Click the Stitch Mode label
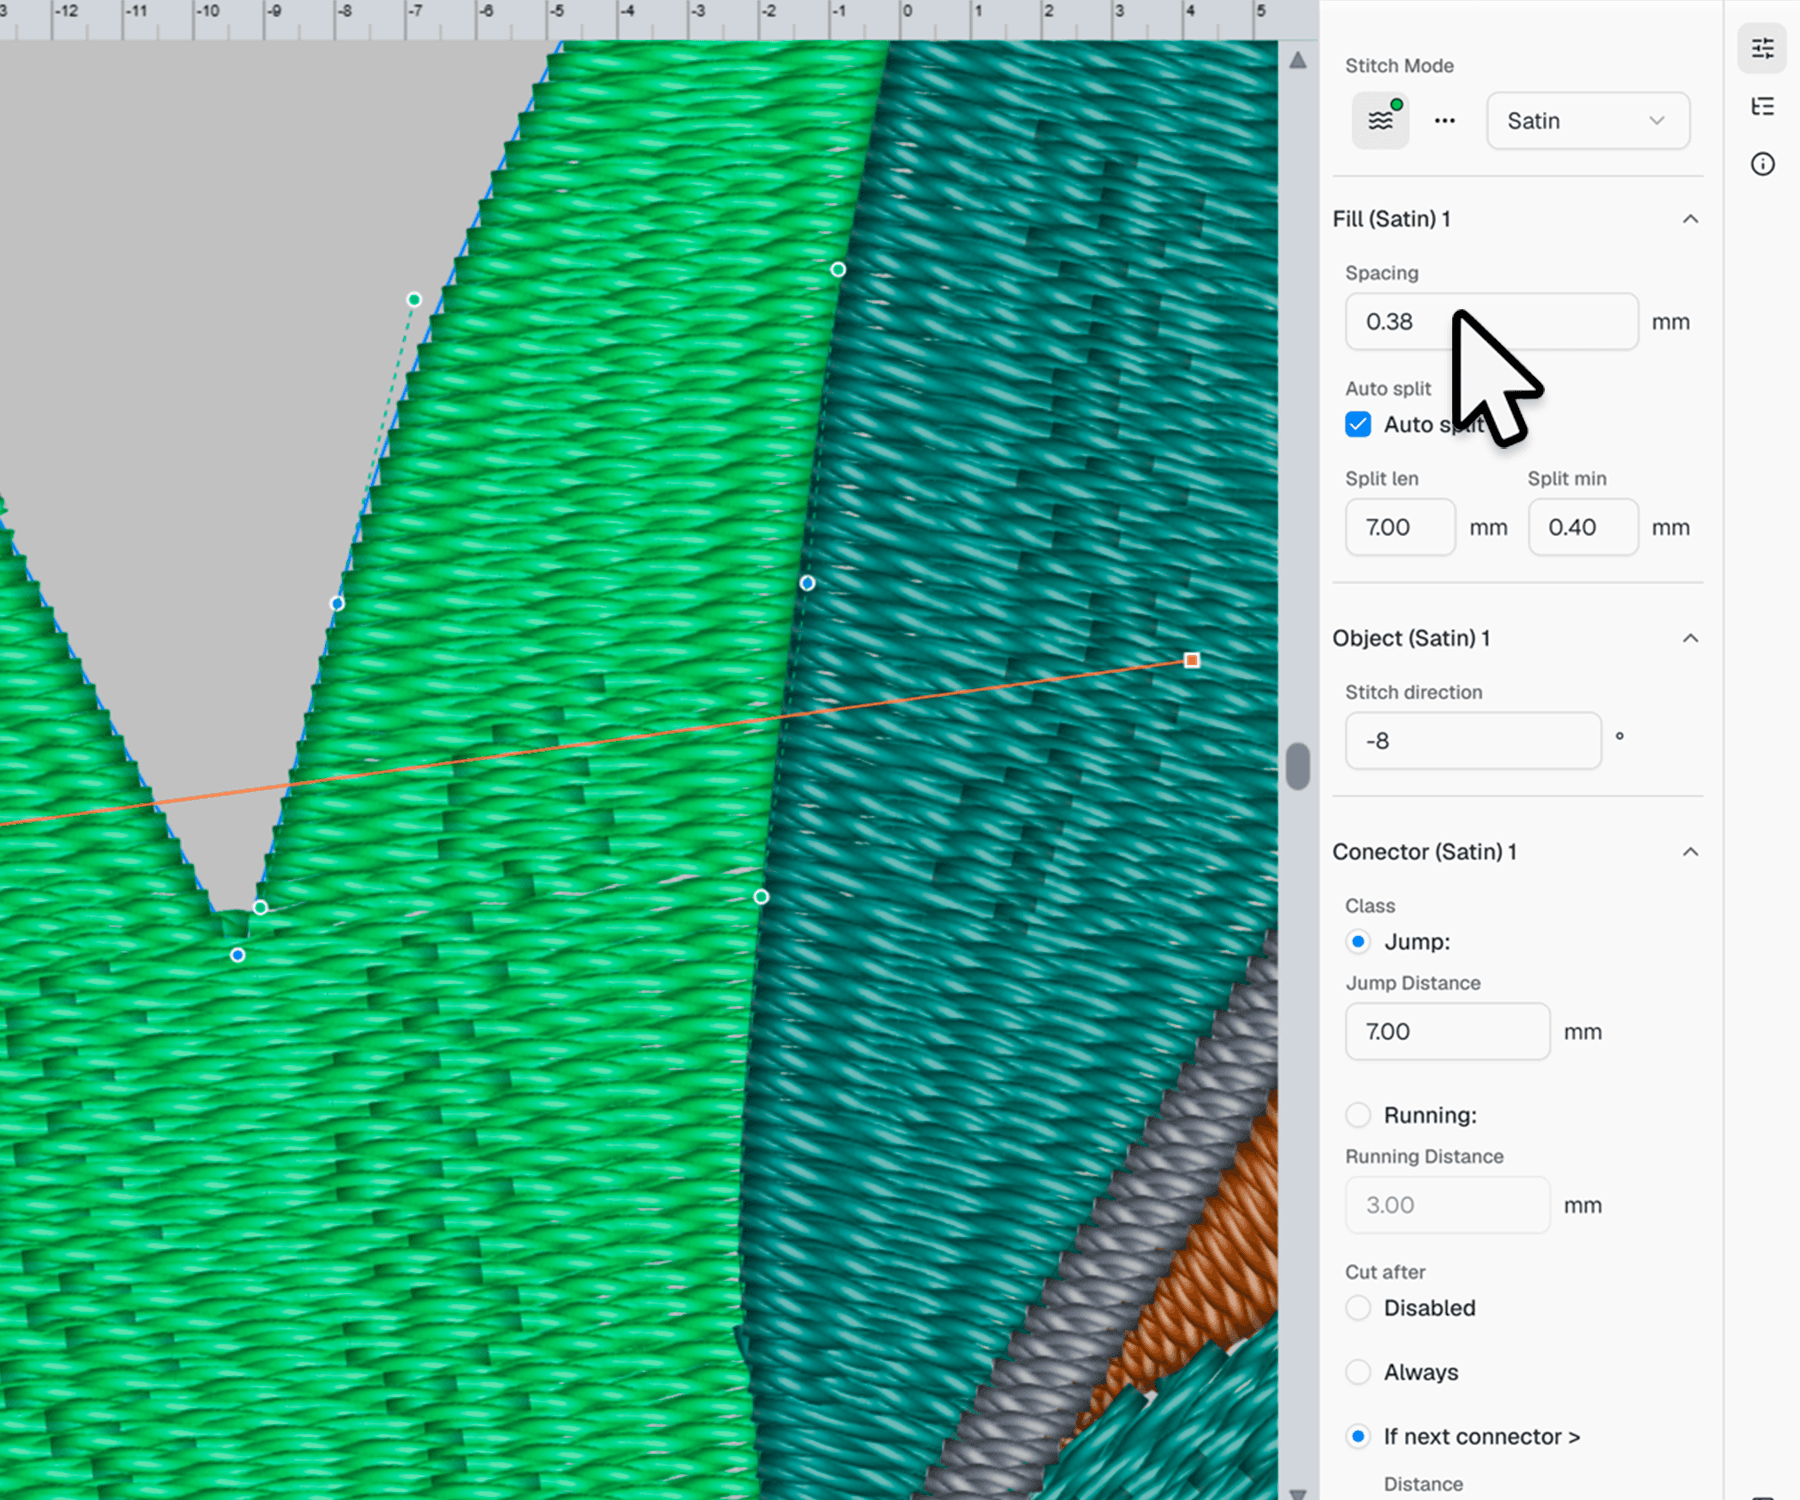 1399,66
